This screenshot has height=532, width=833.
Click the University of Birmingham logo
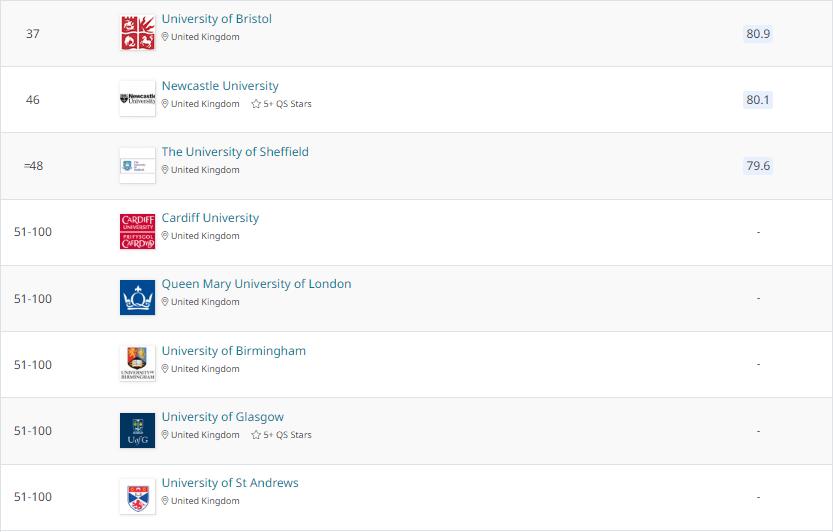(137, 364)
